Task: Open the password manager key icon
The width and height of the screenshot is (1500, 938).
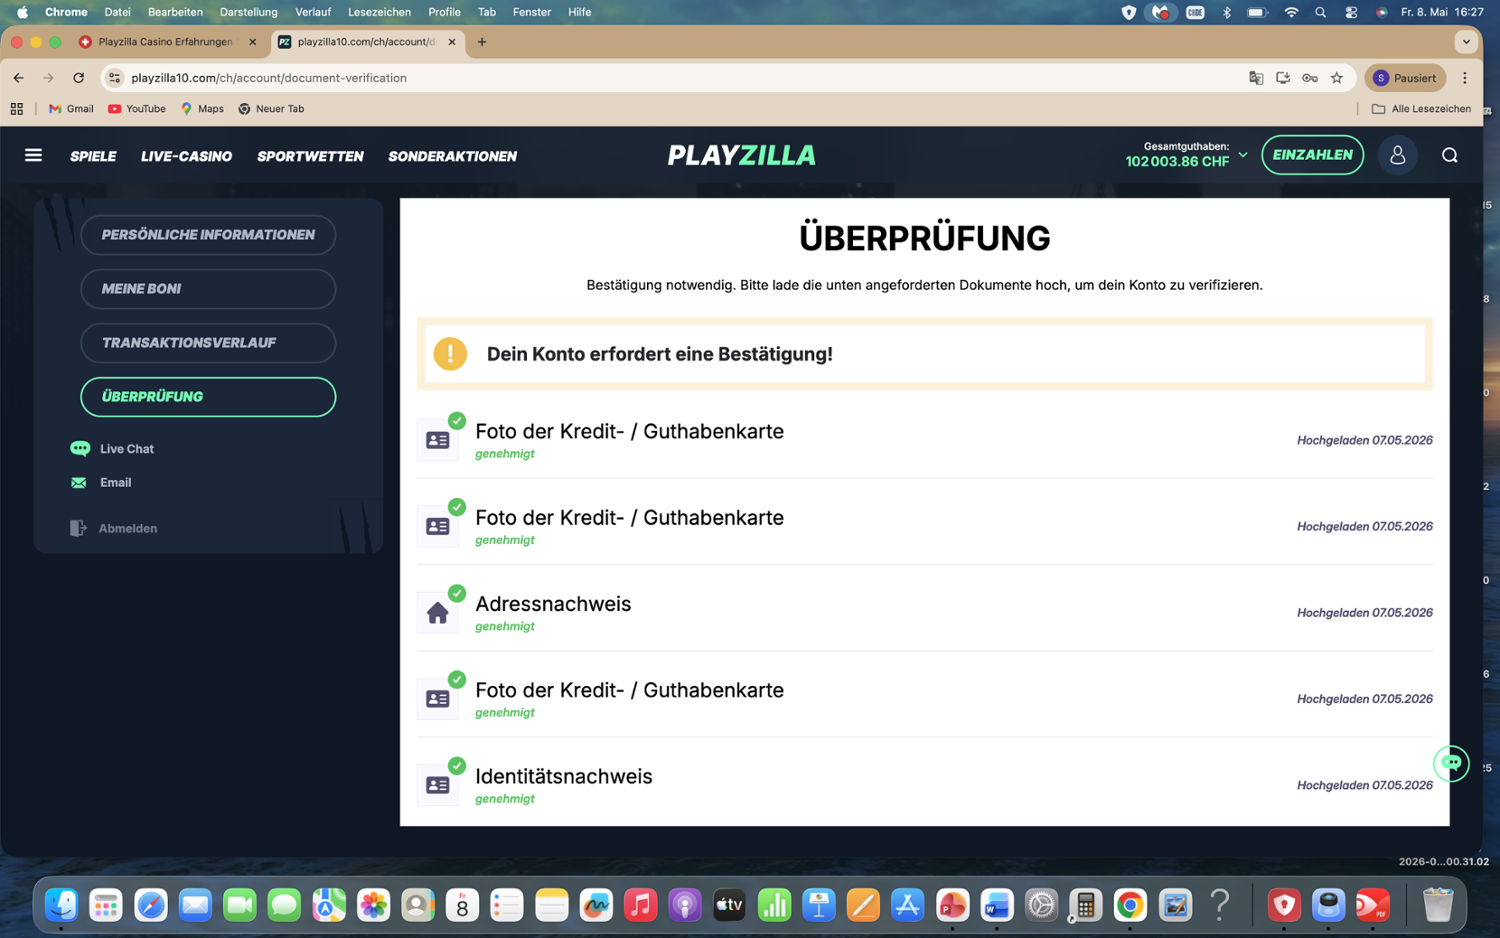Action: (x=1310, y=78)
